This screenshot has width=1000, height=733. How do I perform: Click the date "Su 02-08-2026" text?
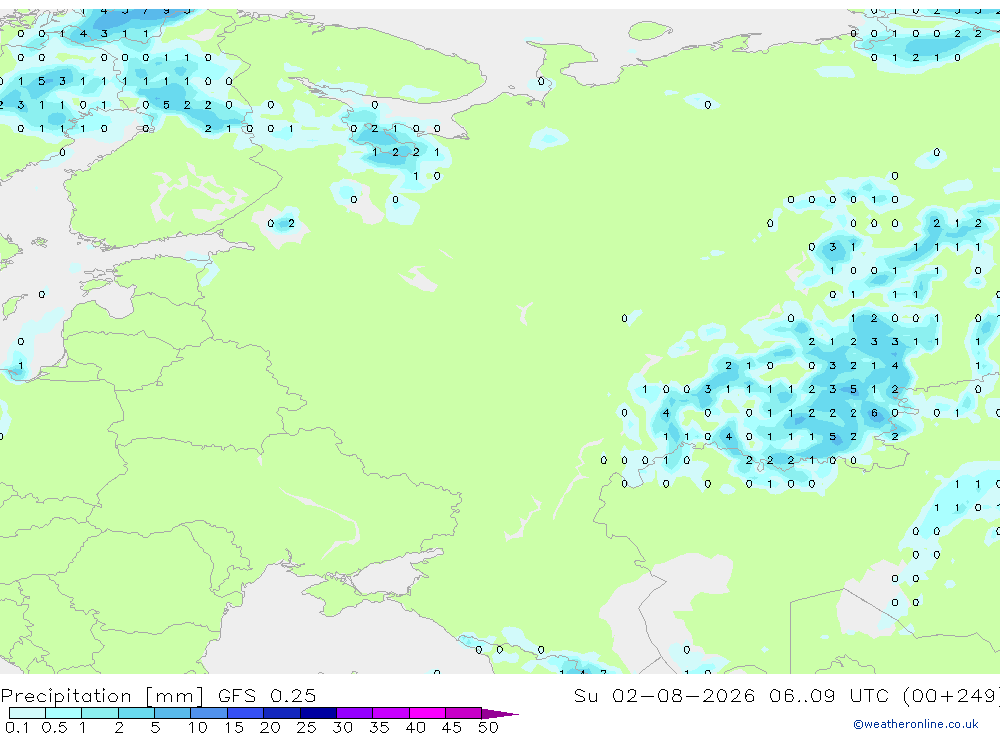click(x=664, y=695)
